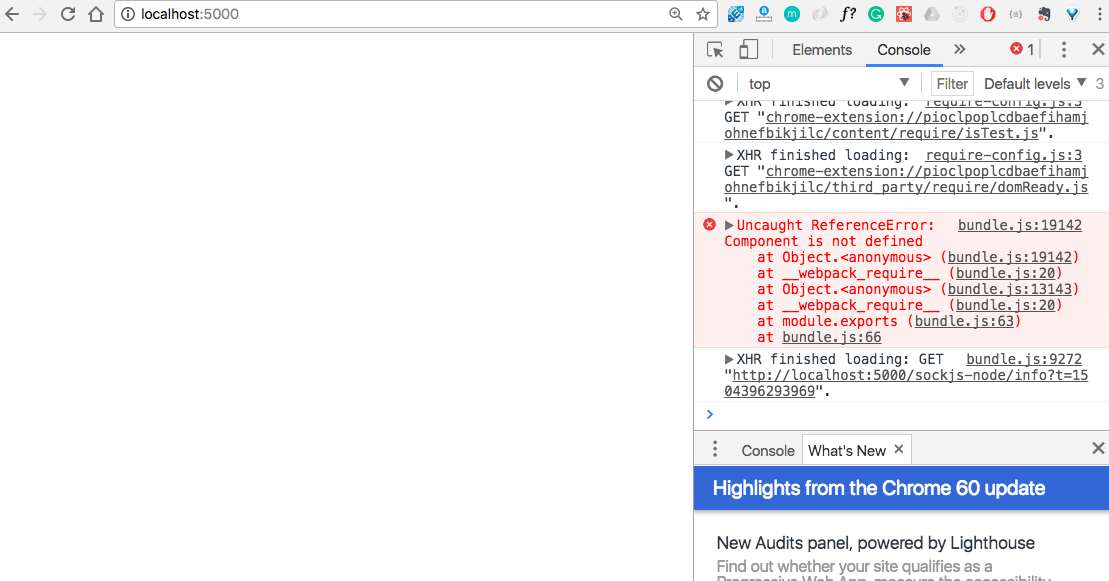Image resolution: width=1109 pixels, height=581 pixels.
Task: Click the WhatFont f? extension icon
Action: [848, 15]
